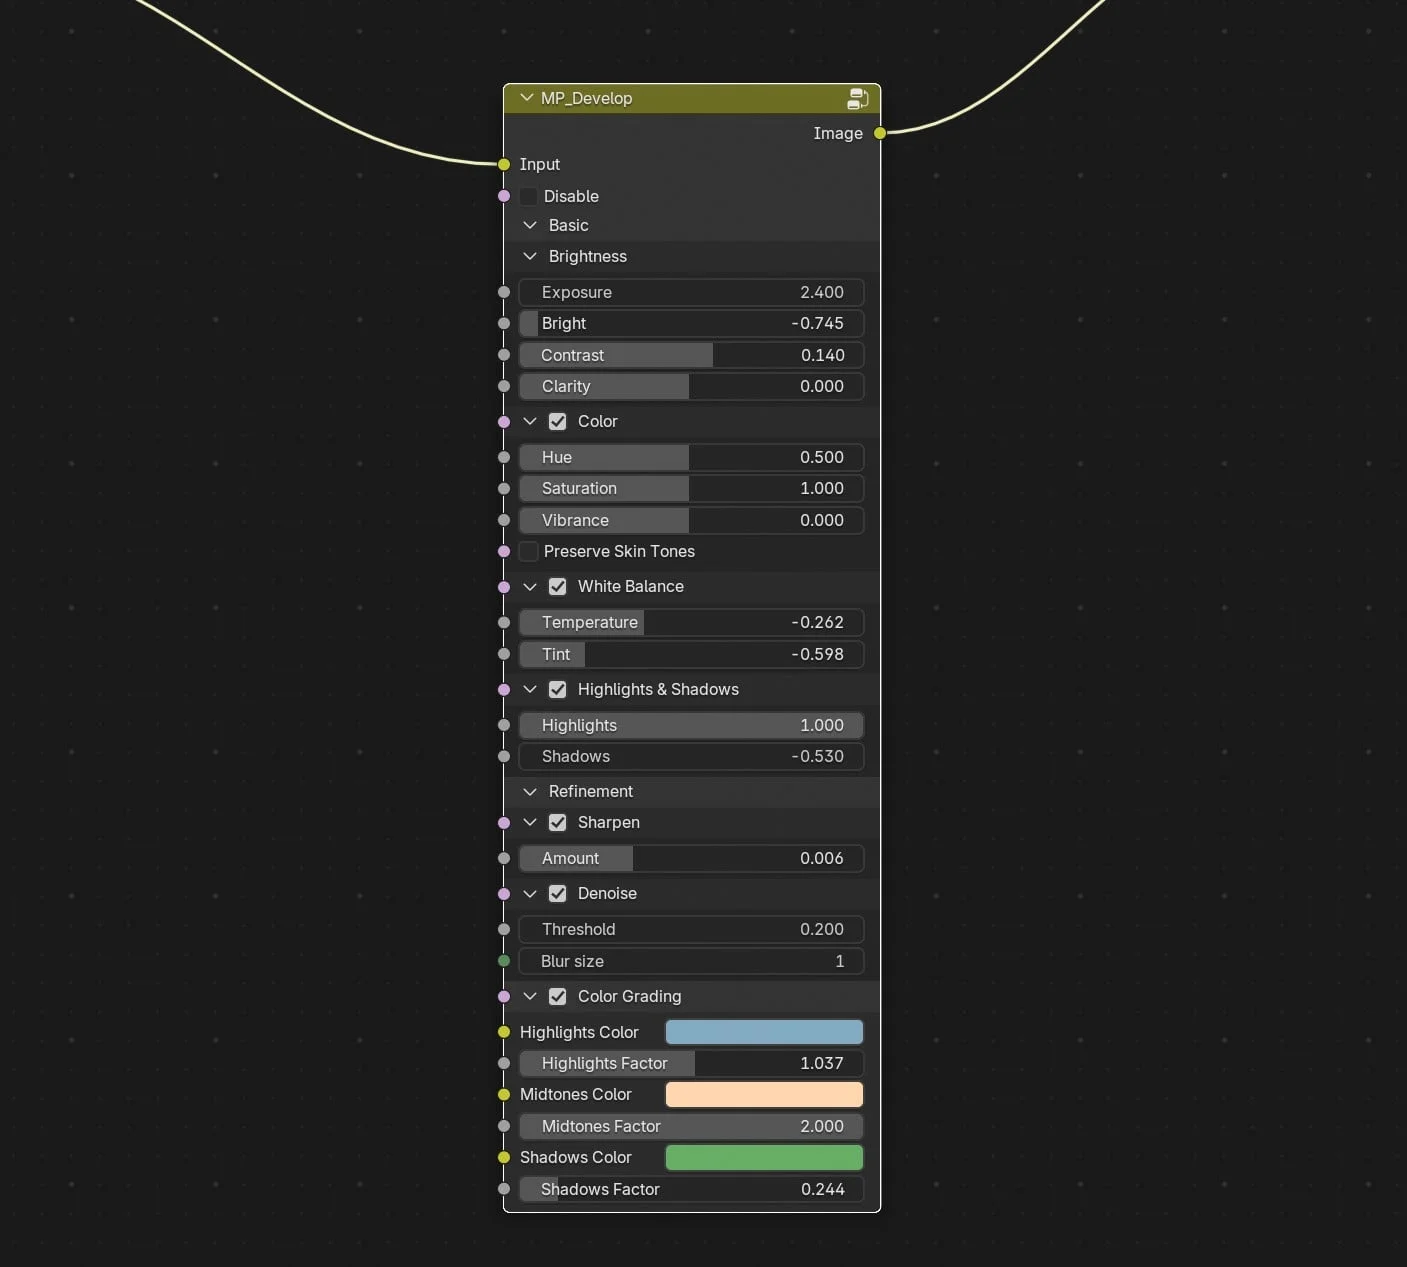Enable Preserve Skin Tones
1407x1267 pixels.
(x=528, y=551)
